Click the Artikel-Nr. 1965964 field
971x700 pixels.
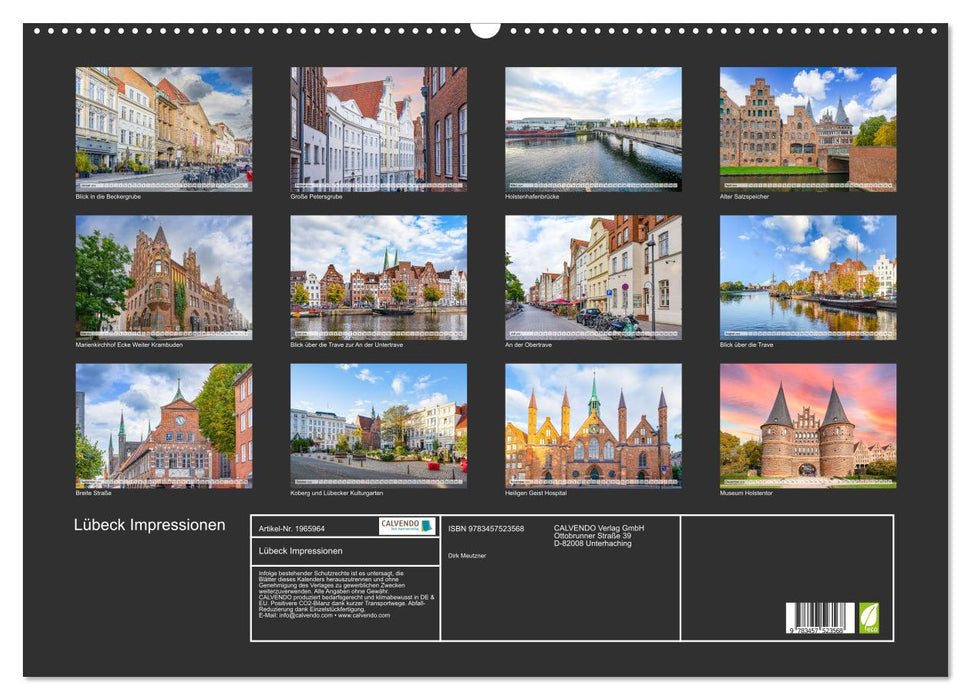[x=291, y=529]
